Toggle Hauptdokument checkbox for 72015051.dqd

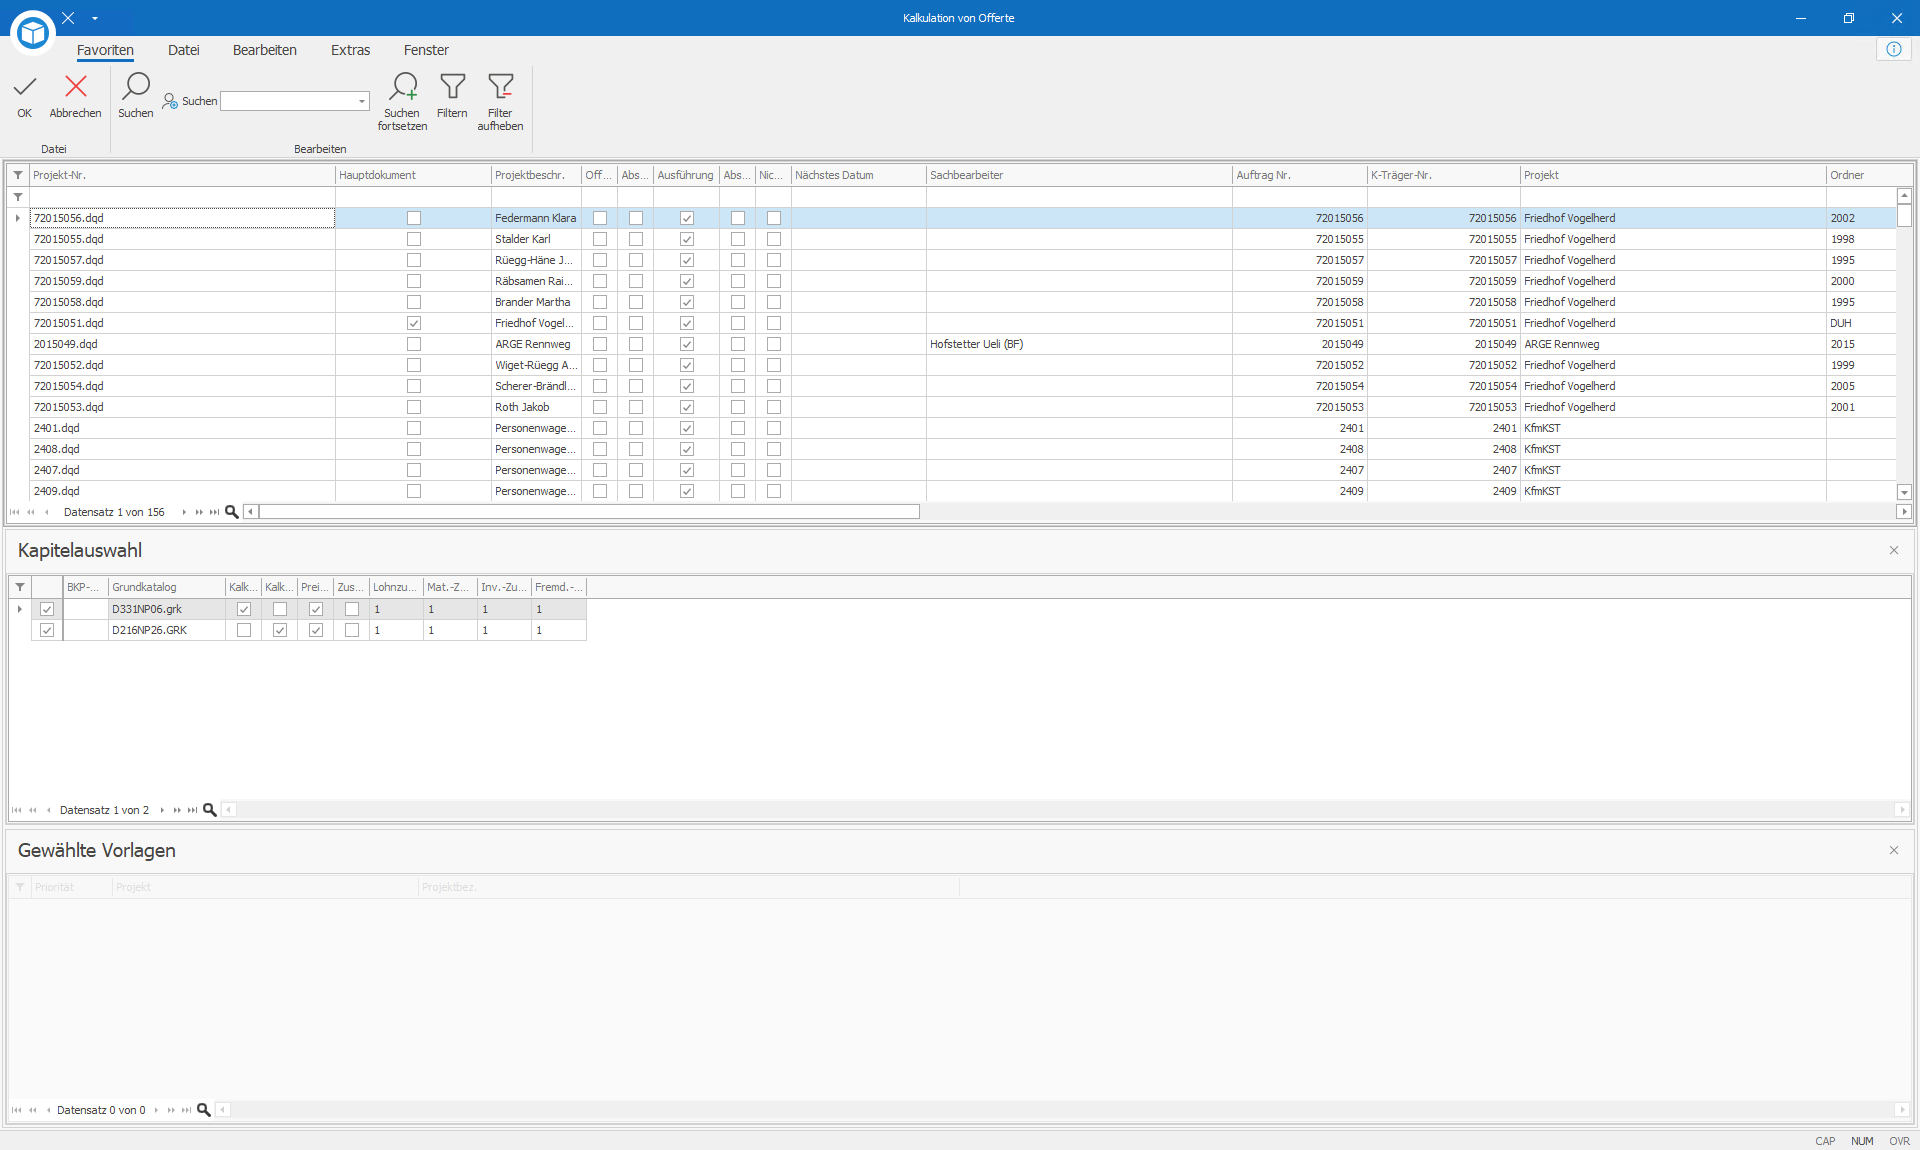click(x=414, y=323)
